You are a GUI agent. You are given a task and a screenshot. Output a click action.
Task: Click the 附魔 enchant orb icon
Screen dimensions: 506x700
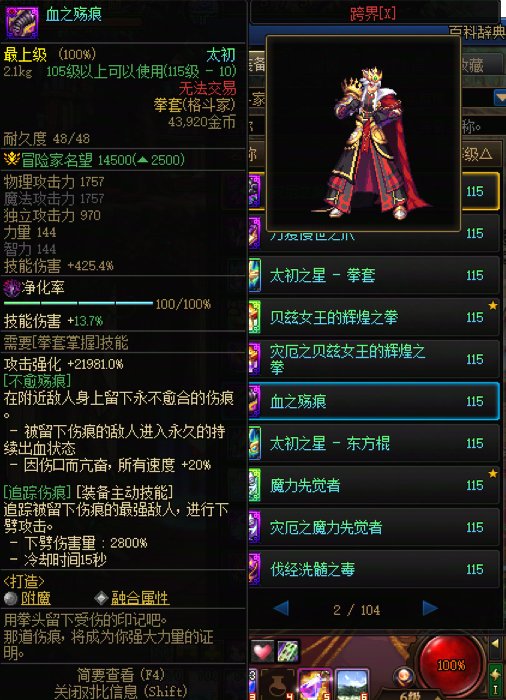click(x=10, y=598)
